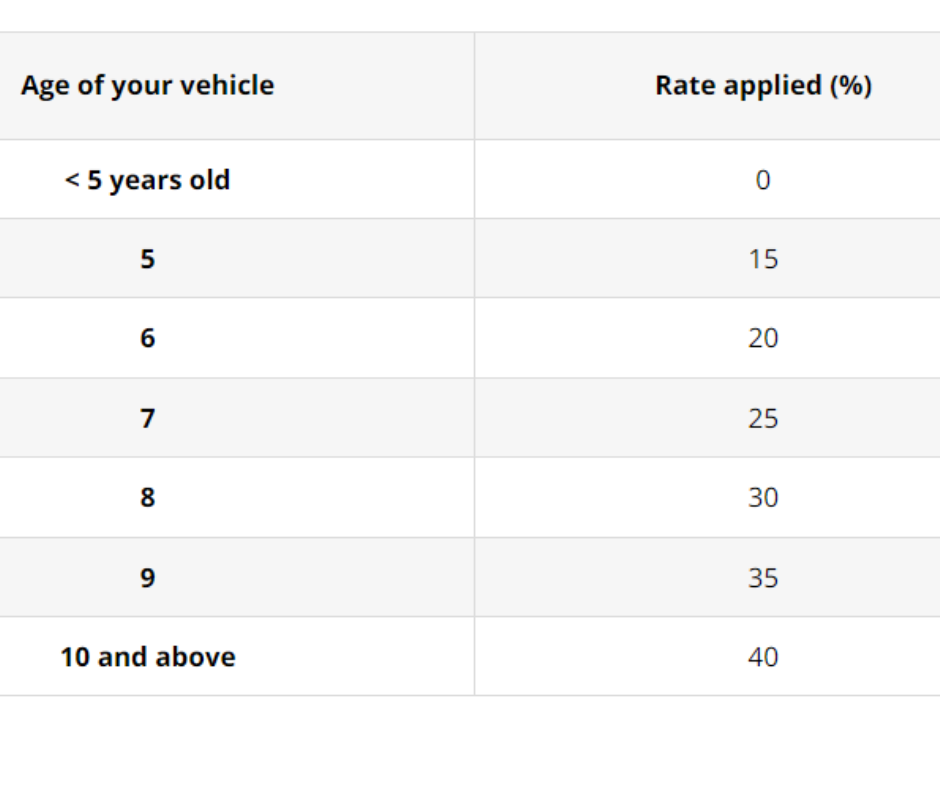Click the rate value 25
This screenshot has height=788, width=940.
[763, 418]
